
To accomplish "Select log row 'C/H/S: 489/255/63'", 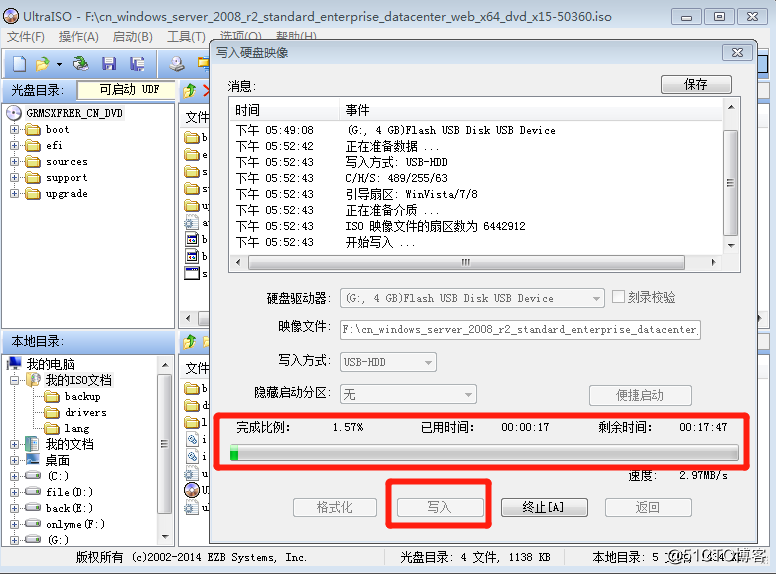I will tap(396, 178).
